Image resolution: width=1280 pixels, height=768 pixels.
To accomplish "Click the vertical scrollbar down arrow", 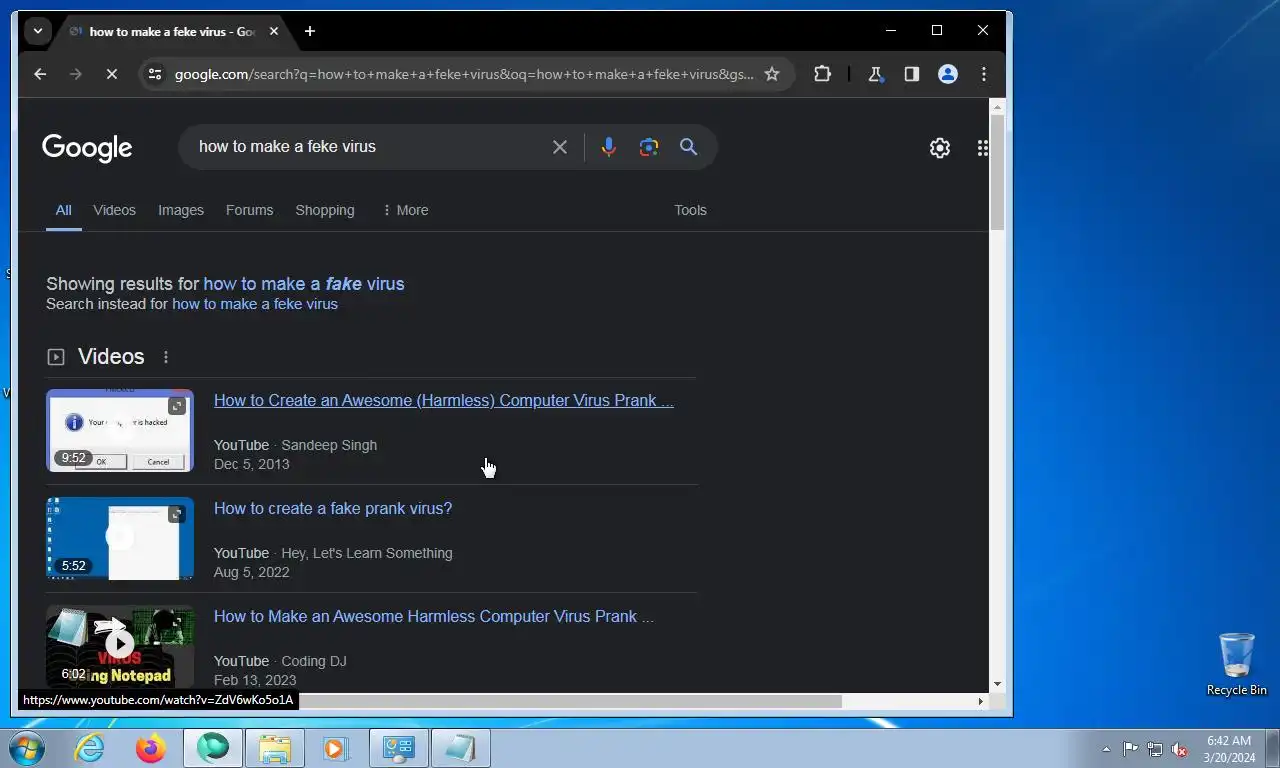I will [997, 685].
